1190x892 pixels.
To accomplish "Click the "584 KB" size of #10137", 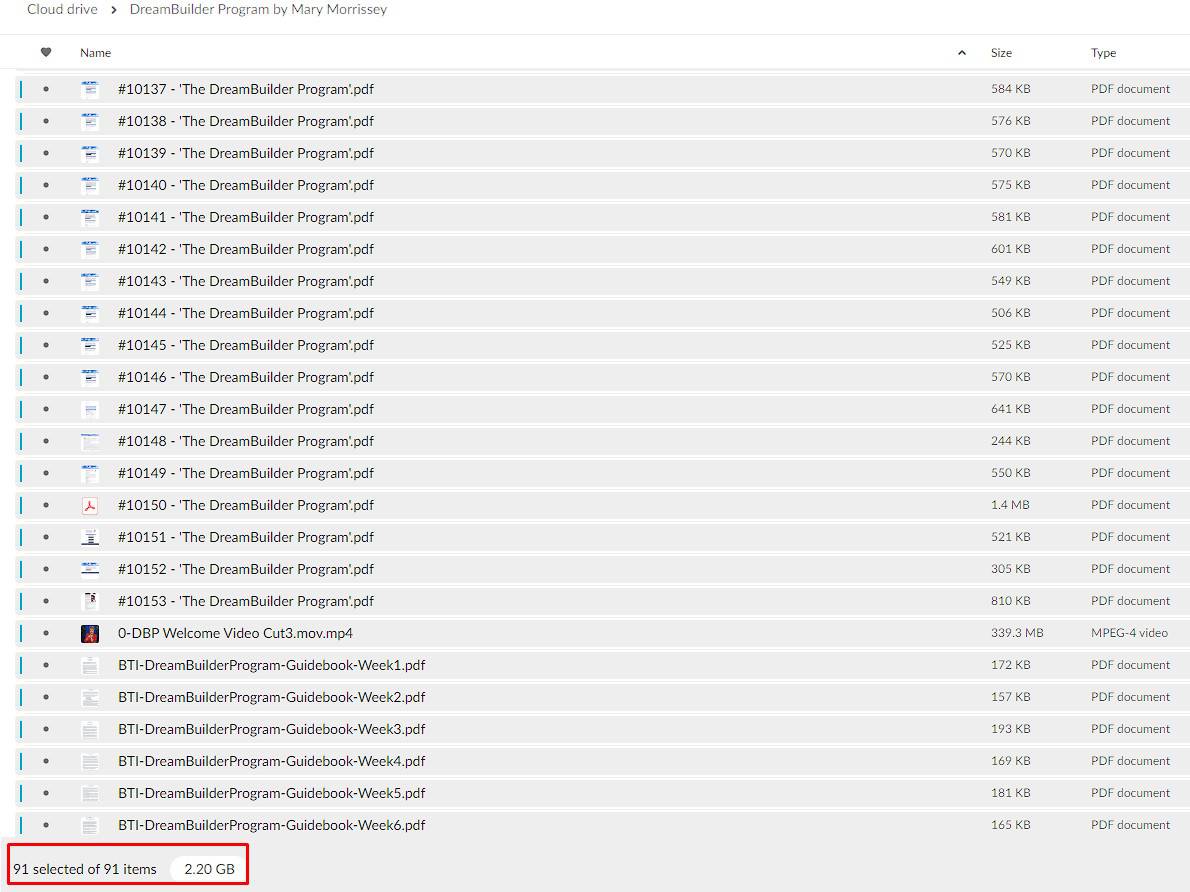I will click(x=1011, y=89).
